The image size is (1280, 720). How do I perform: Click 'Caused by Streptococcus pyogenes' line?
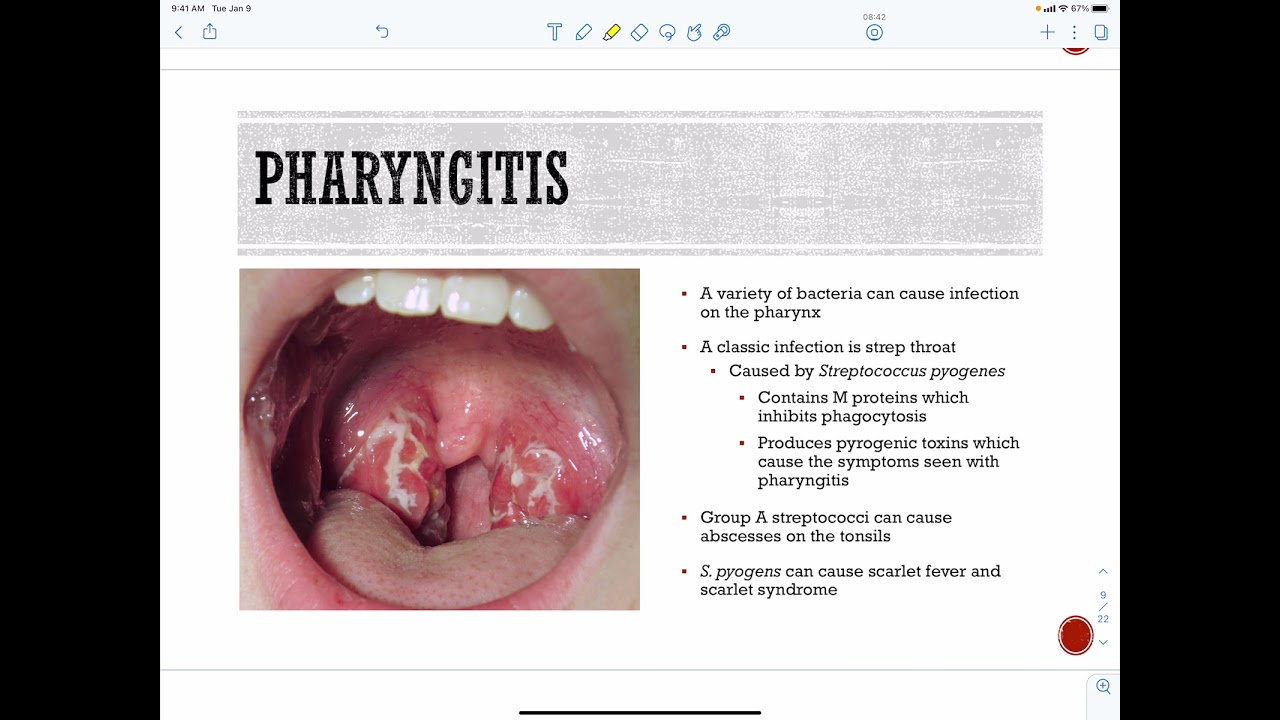pyautogui.click(x=867, y=371)
